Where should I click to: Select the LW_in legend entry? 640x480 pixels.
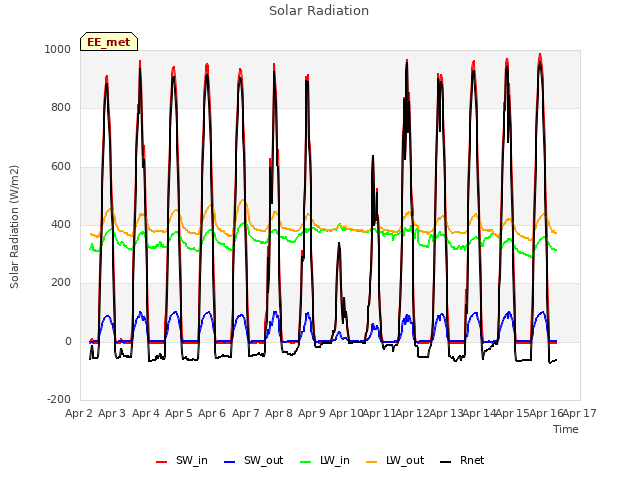pos(325,460)
